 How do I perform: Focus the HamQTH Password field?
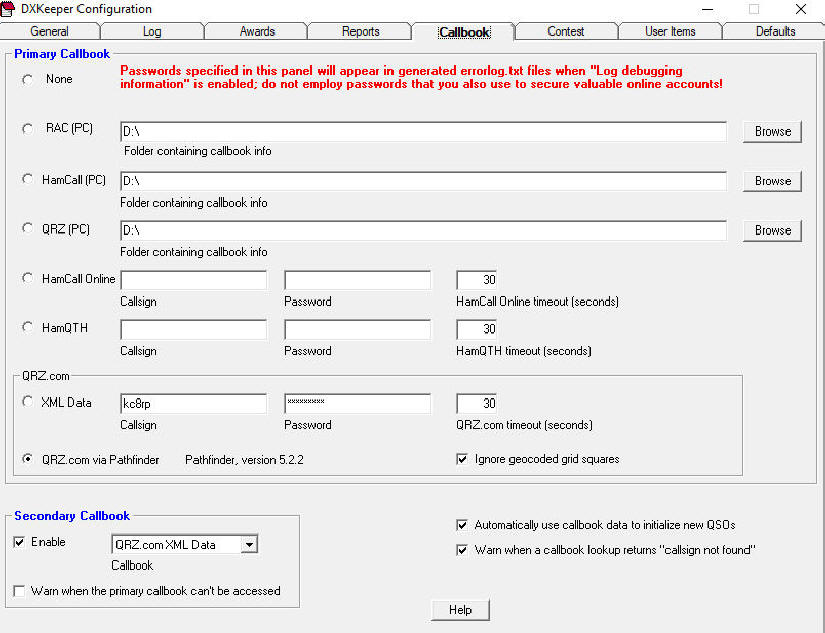(x=357, y=329)
